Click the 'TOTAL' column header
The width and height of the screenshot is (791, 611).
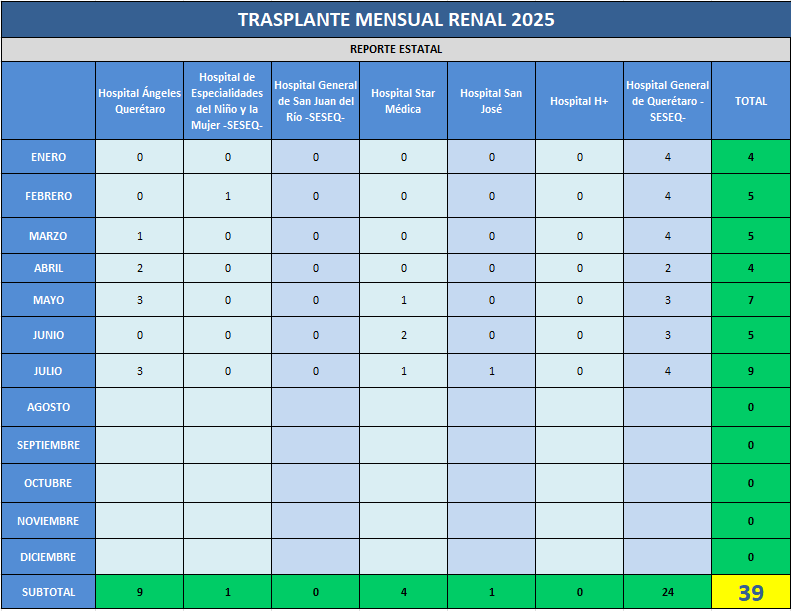click(x=751, y=101)
